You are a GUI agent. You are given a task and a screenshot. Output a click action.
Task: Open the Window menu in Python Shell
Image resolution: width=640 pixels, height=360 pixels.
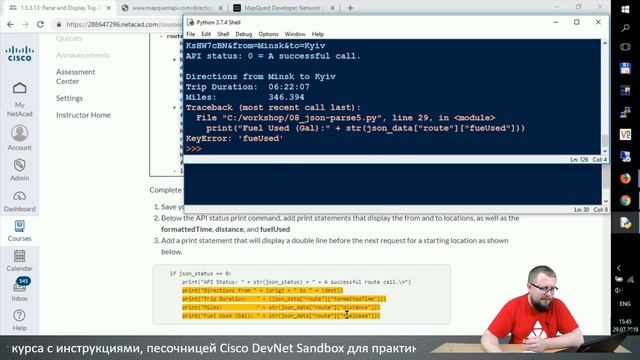point(295,34)
